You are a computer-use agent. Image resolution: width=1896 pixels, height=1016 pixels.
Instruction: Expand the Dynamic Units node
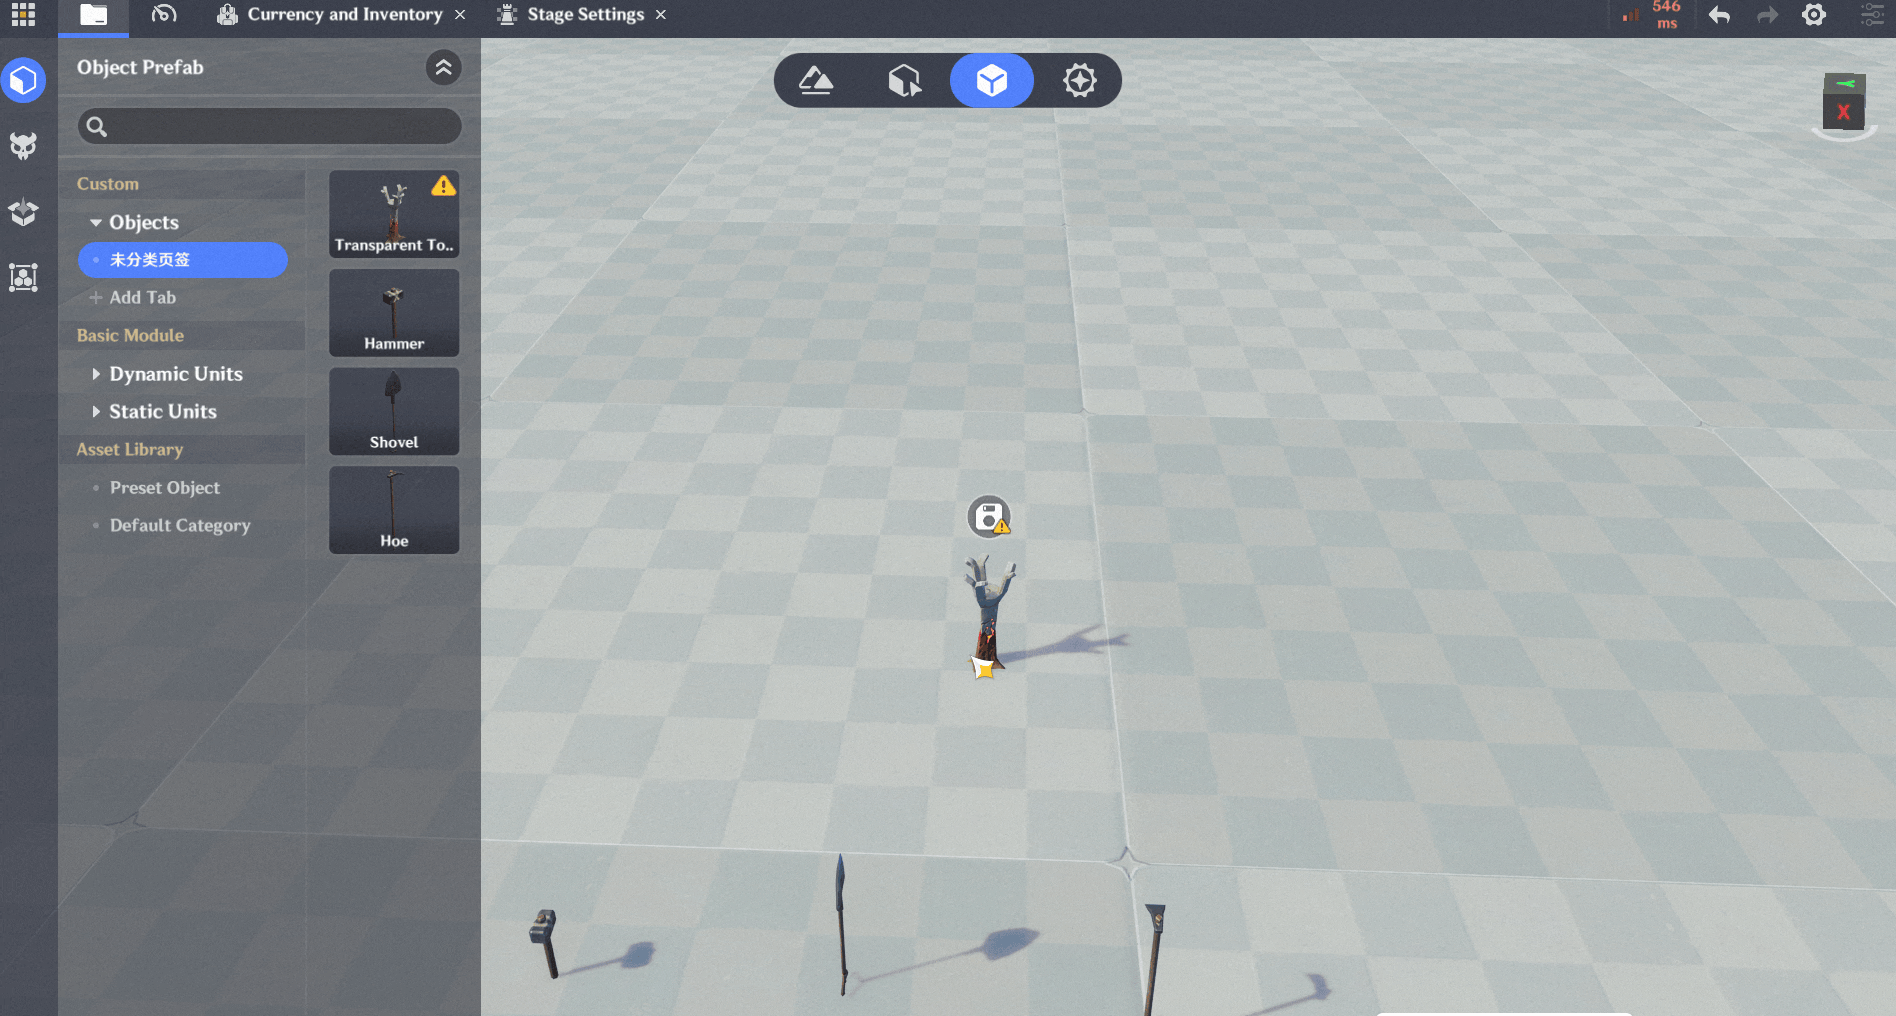pos(96,374)
